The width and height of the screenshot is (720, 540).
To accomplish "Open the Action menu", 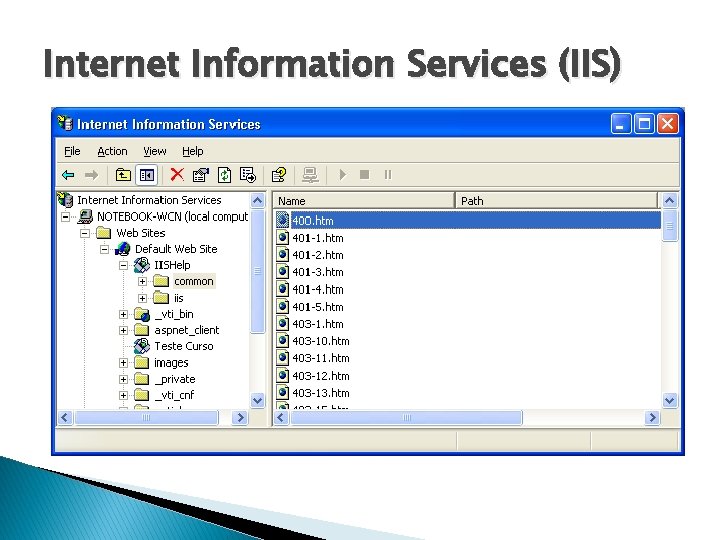I will tap(112, 151).
